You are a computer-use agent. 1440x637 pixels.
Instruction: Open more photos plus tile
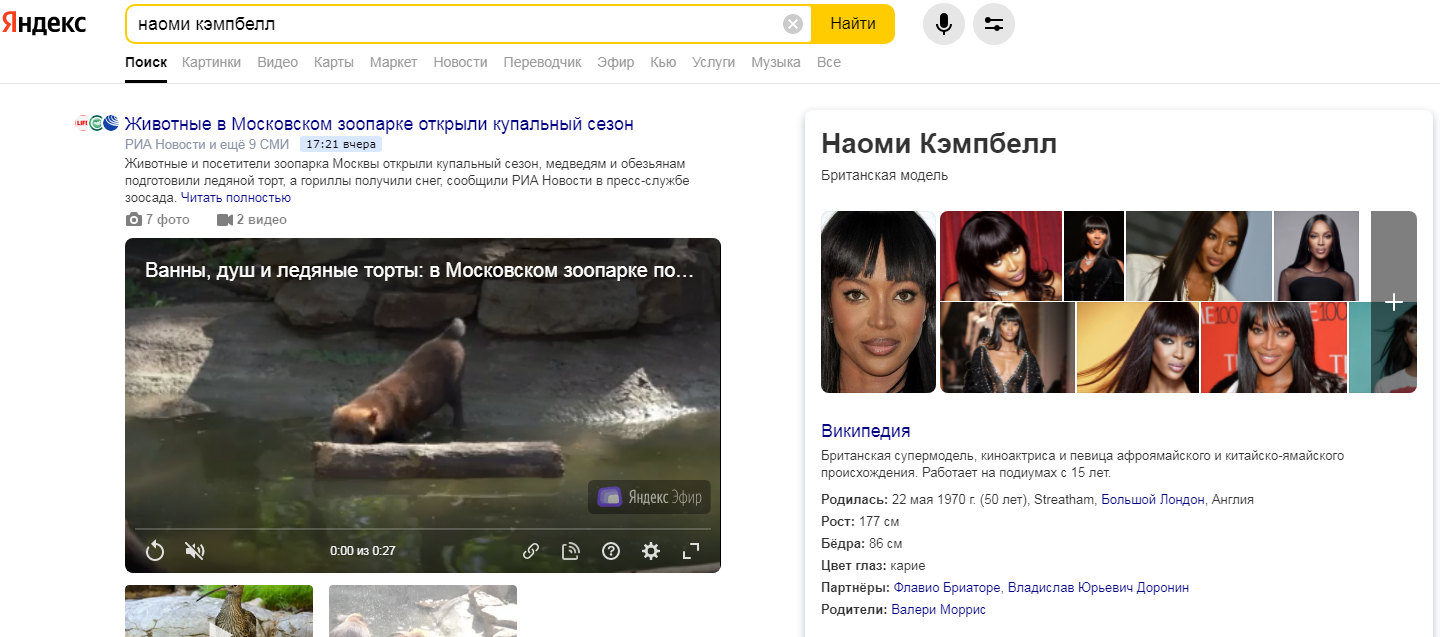[x=1394, y=302]
